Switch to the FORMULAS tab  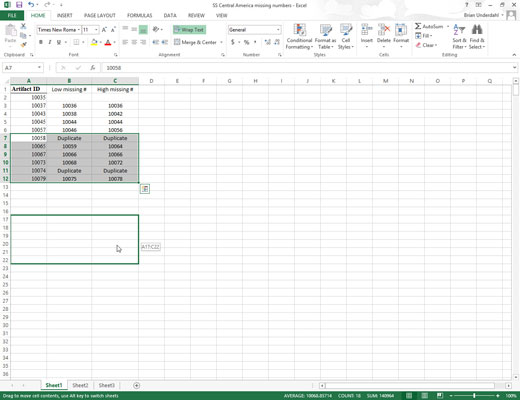click(139, 15)
